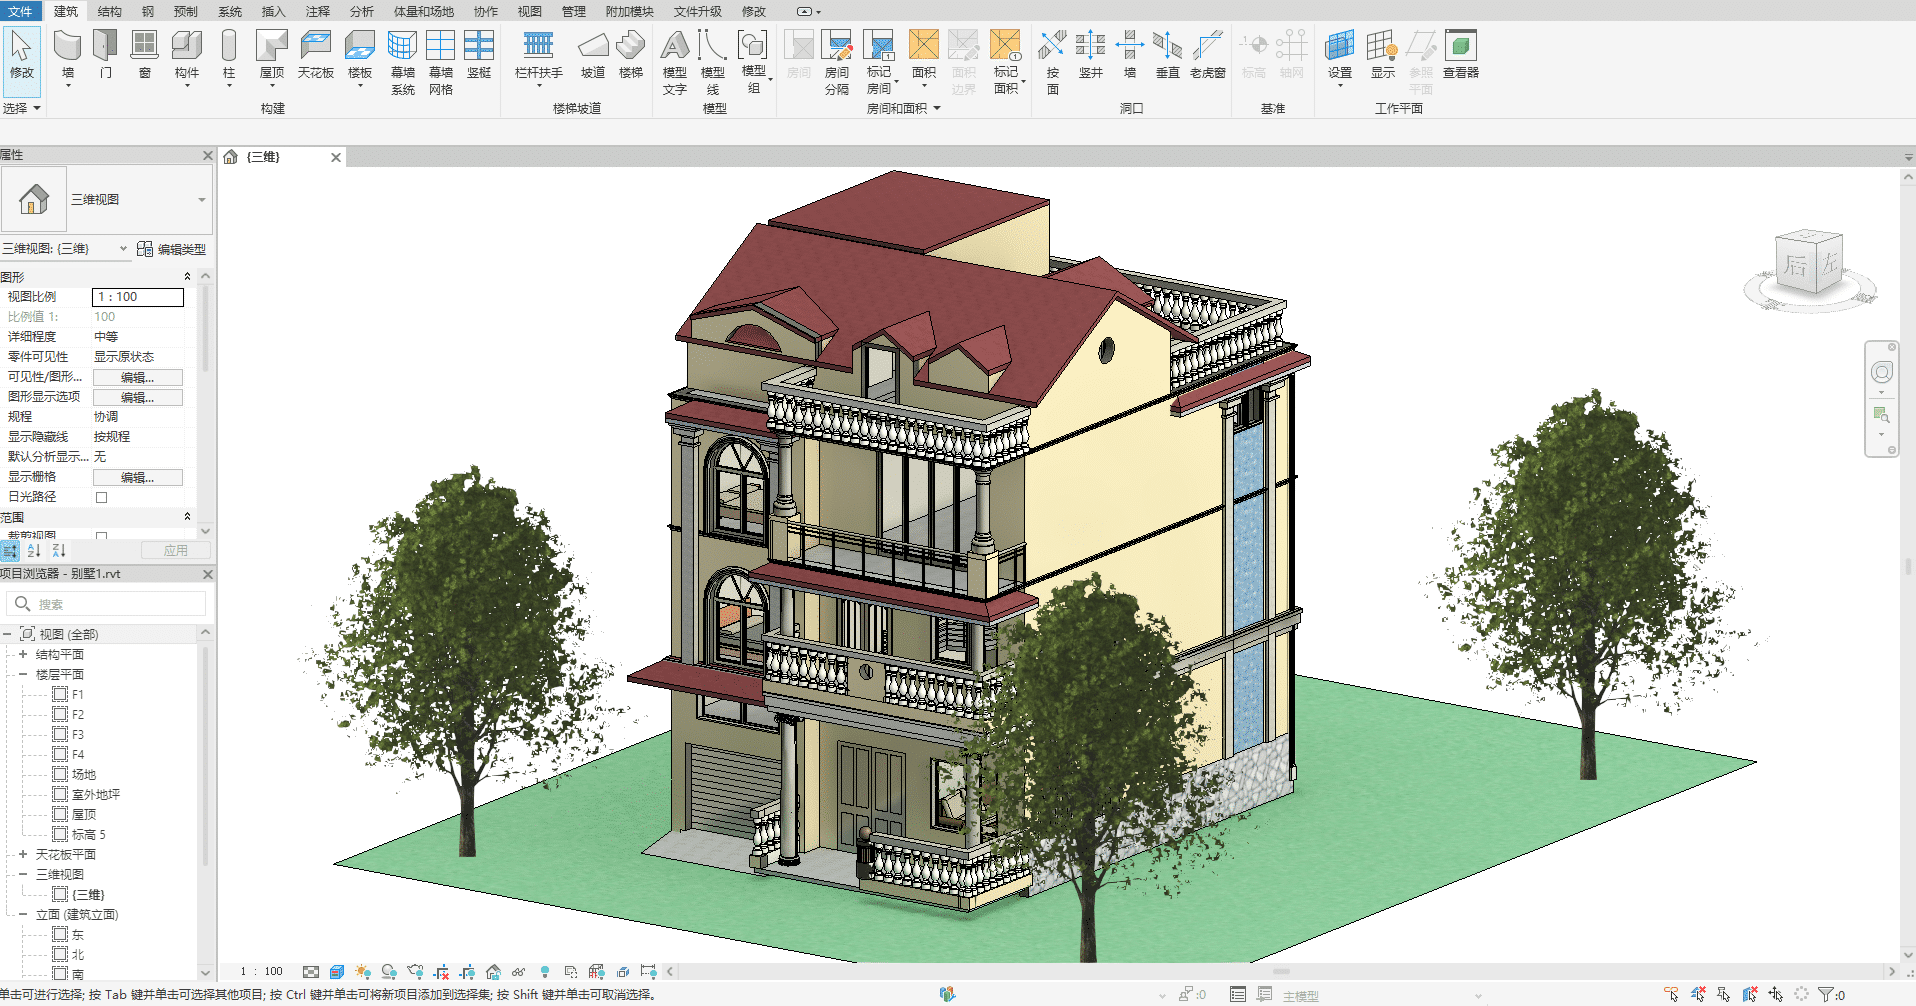Screen dimensions: 1916x1006
Task: Select the Window (窗) tool
Action: pos(145,55)
